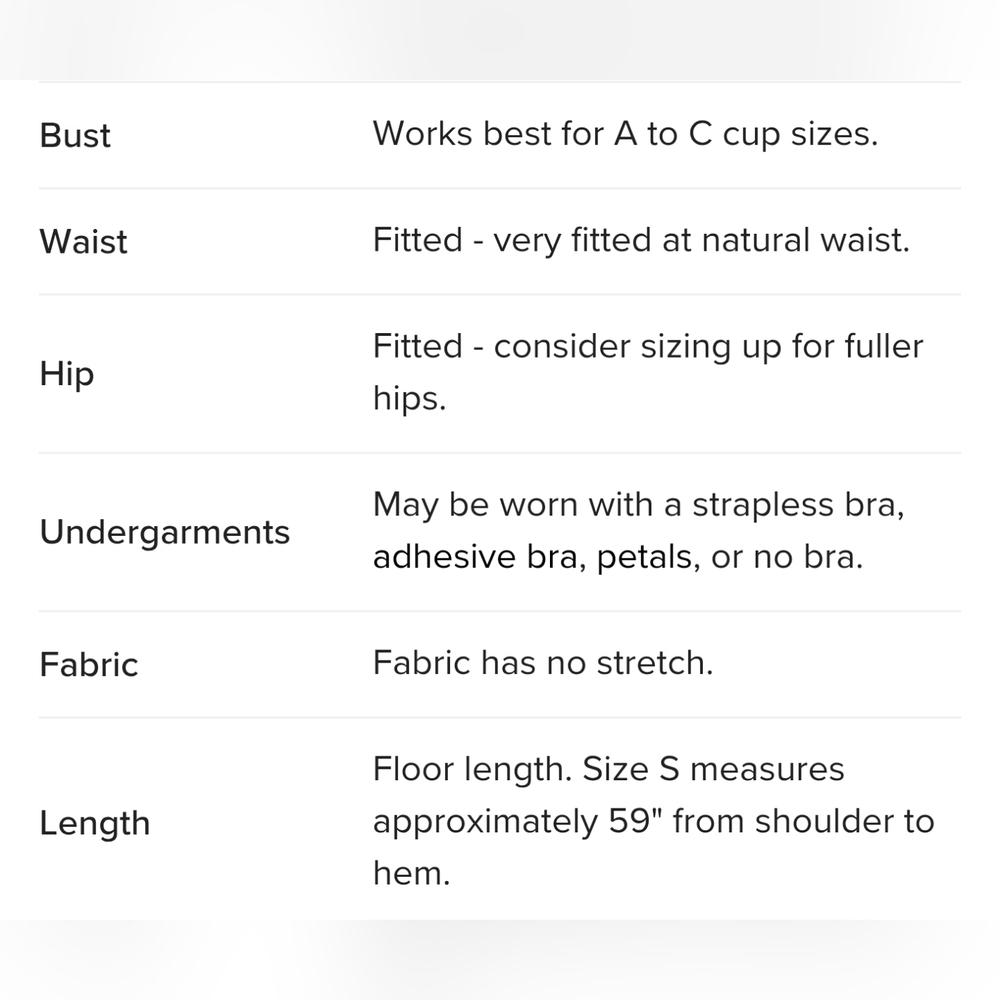Click the 'A to C' cup size text
This screenshot has height=1000, width=1000.
(x=663, y=134)
